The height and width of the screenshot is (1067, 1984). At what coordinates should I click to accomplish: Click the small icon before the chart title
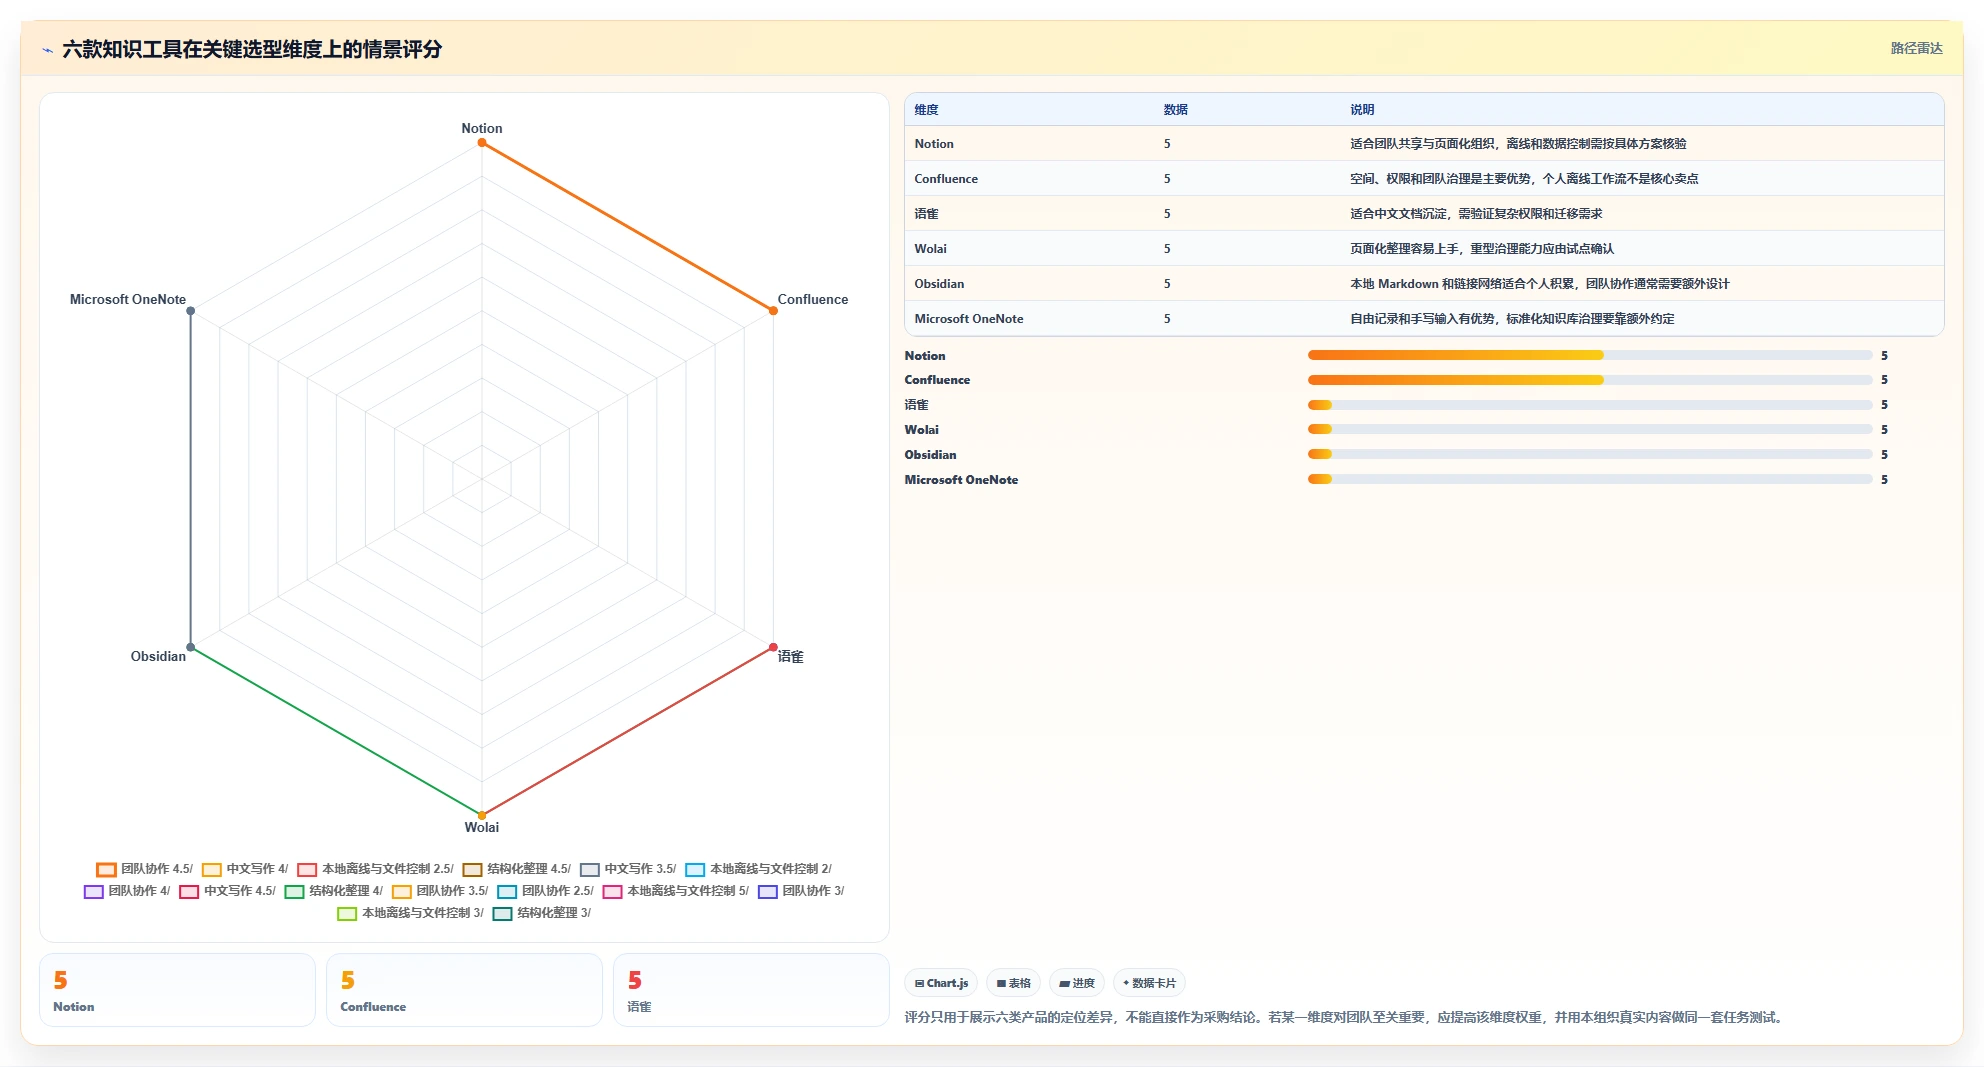47,50
